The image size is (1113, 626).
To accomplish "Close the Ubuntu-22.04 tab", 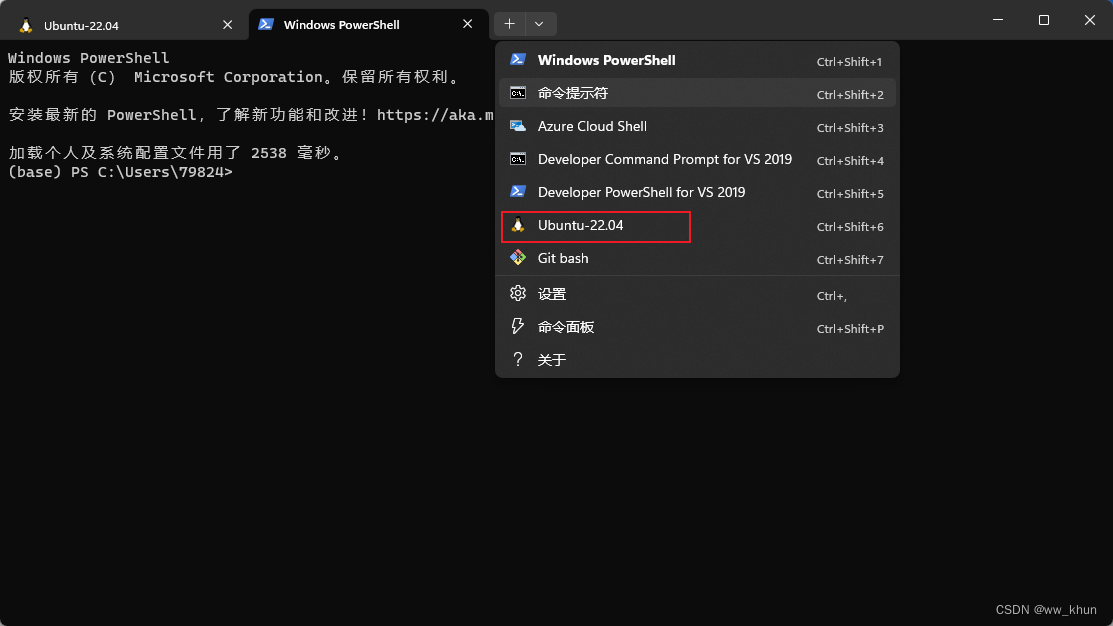I will tap(227, 25).
